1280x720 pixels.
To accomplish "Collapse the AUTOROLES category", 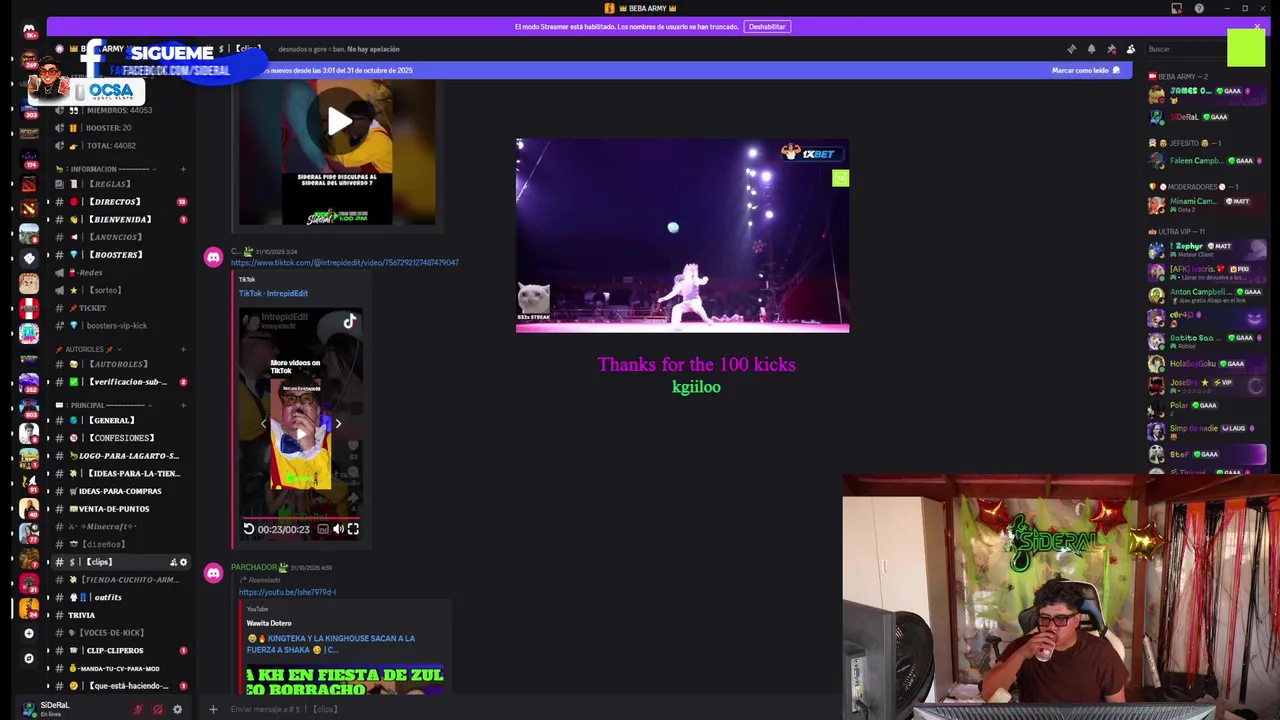I will click(89, 349).
